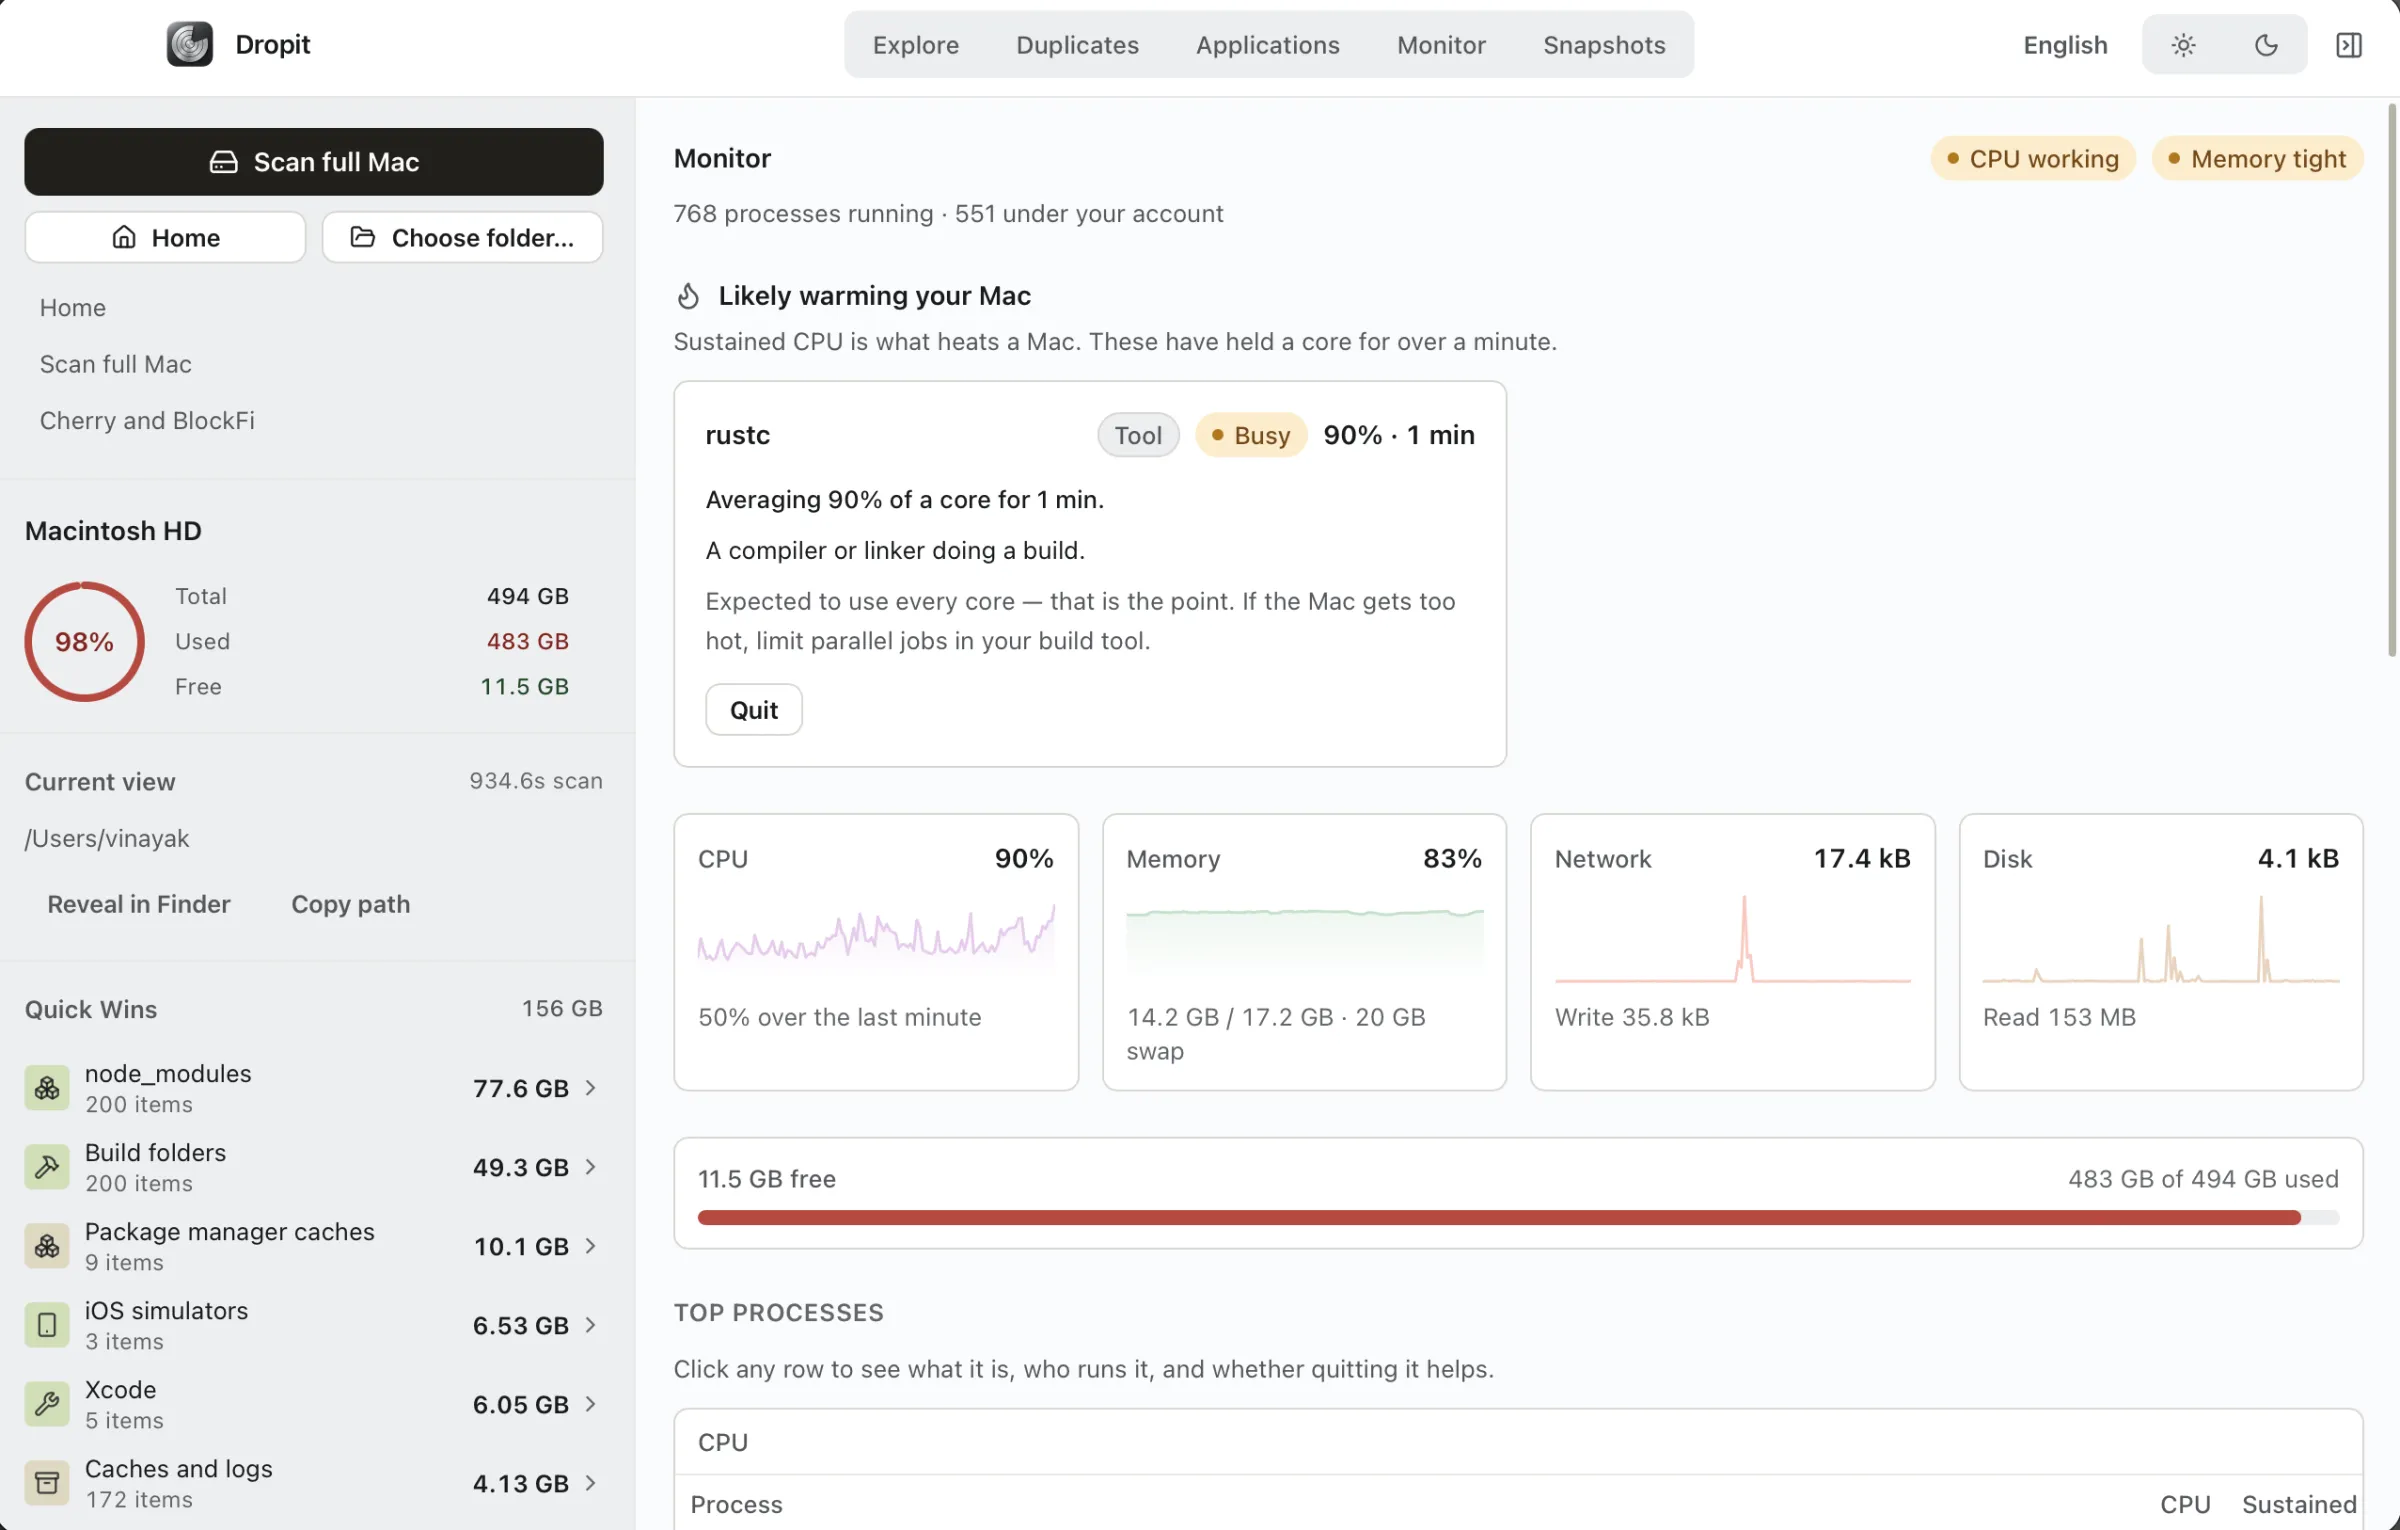Switch to dark theme moon icon

point(2266,45)
